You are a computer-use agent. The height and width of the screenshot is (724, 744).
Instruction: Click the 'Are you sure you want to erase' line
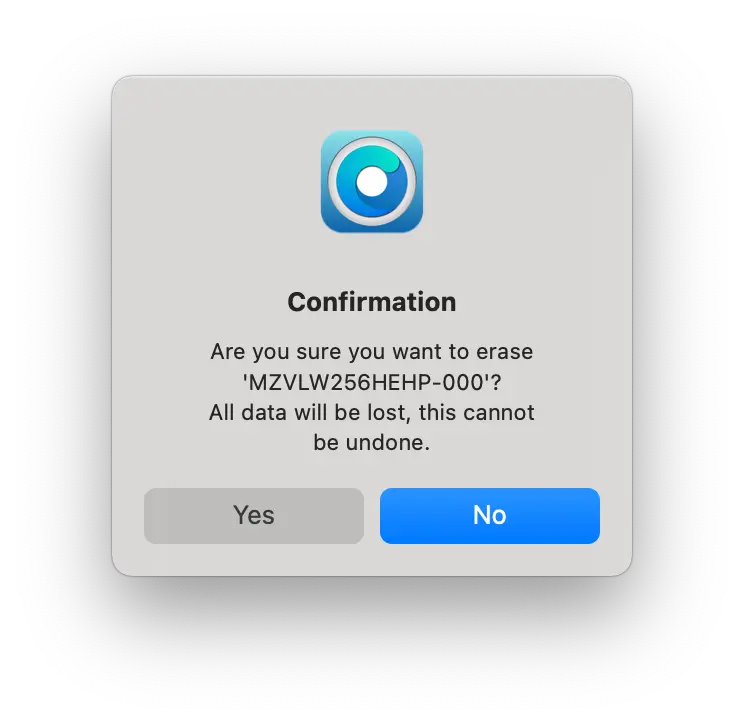pos(372,352)
